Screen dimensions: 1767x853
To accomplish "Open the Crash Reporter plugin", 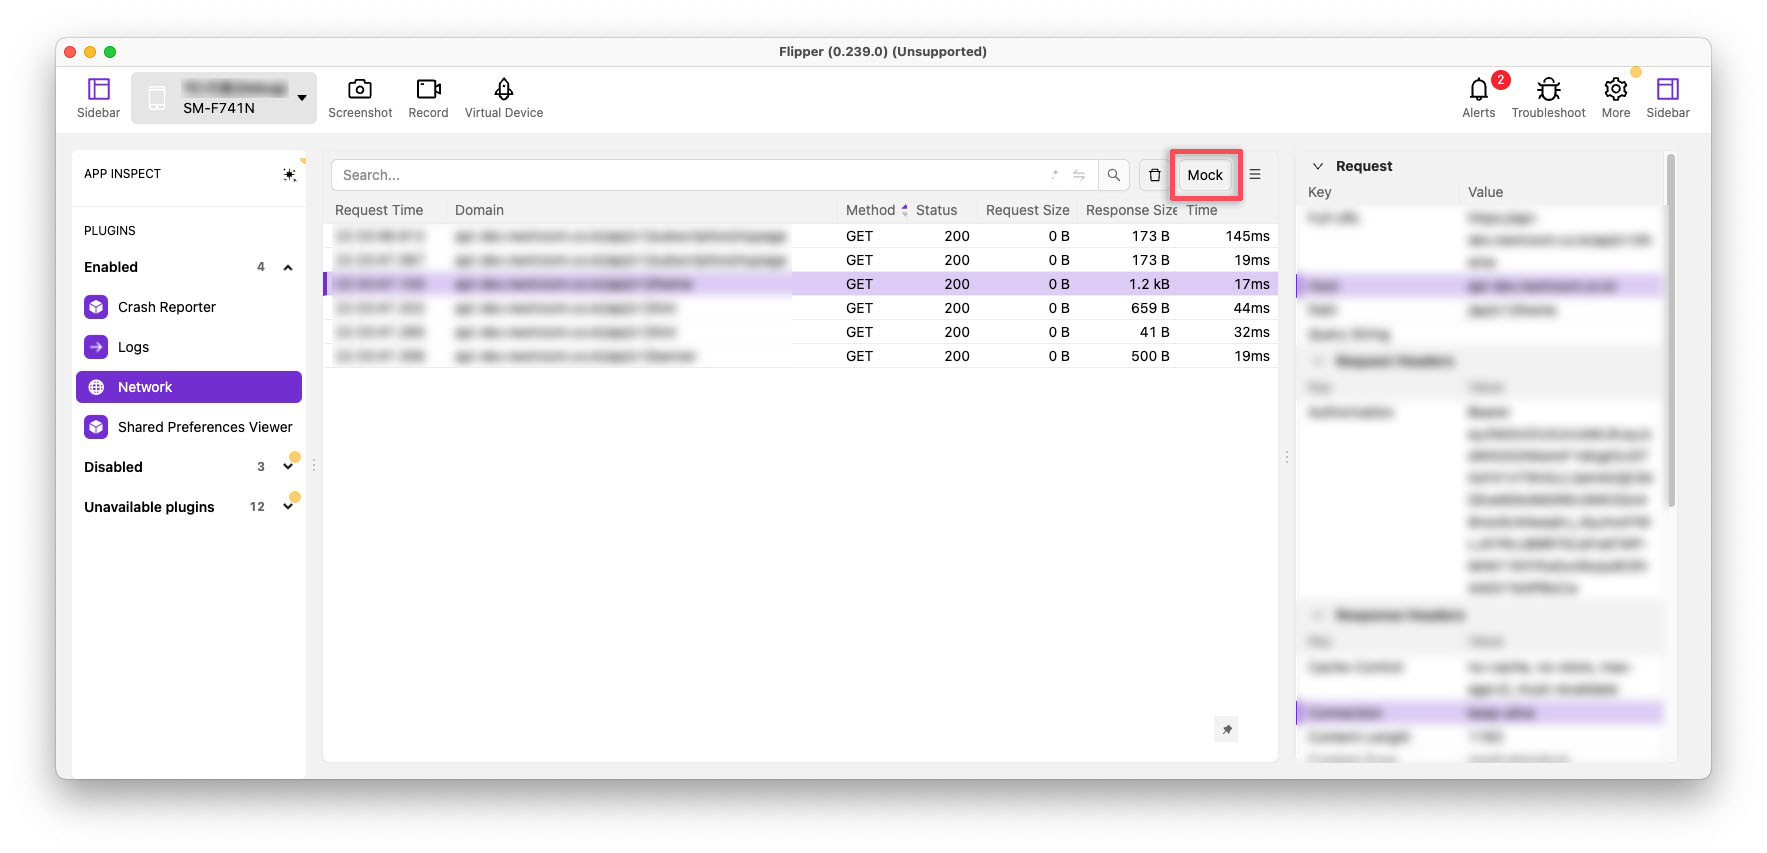I will [189, 307].
